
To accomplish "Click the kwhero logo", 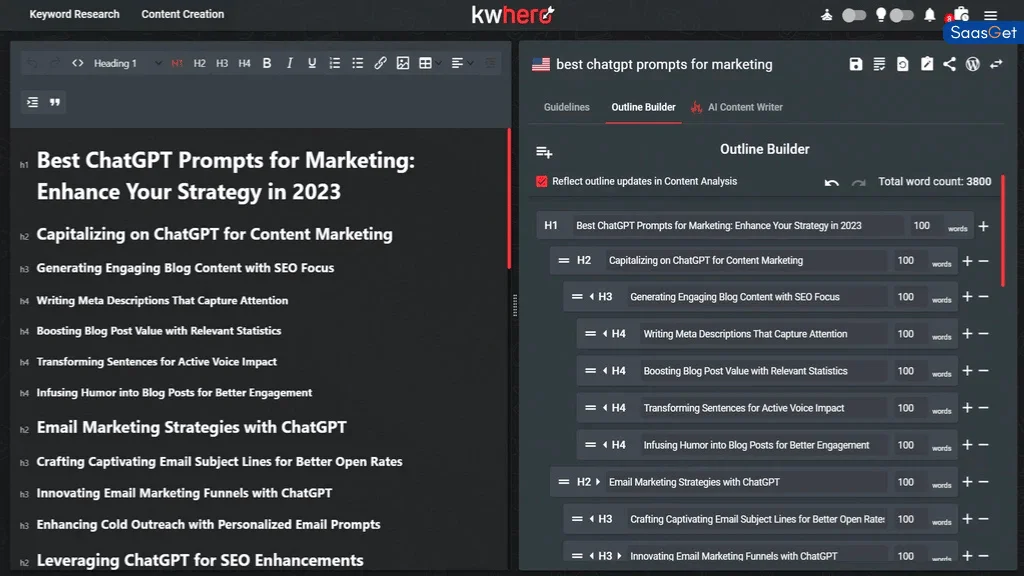I will 513,14.
